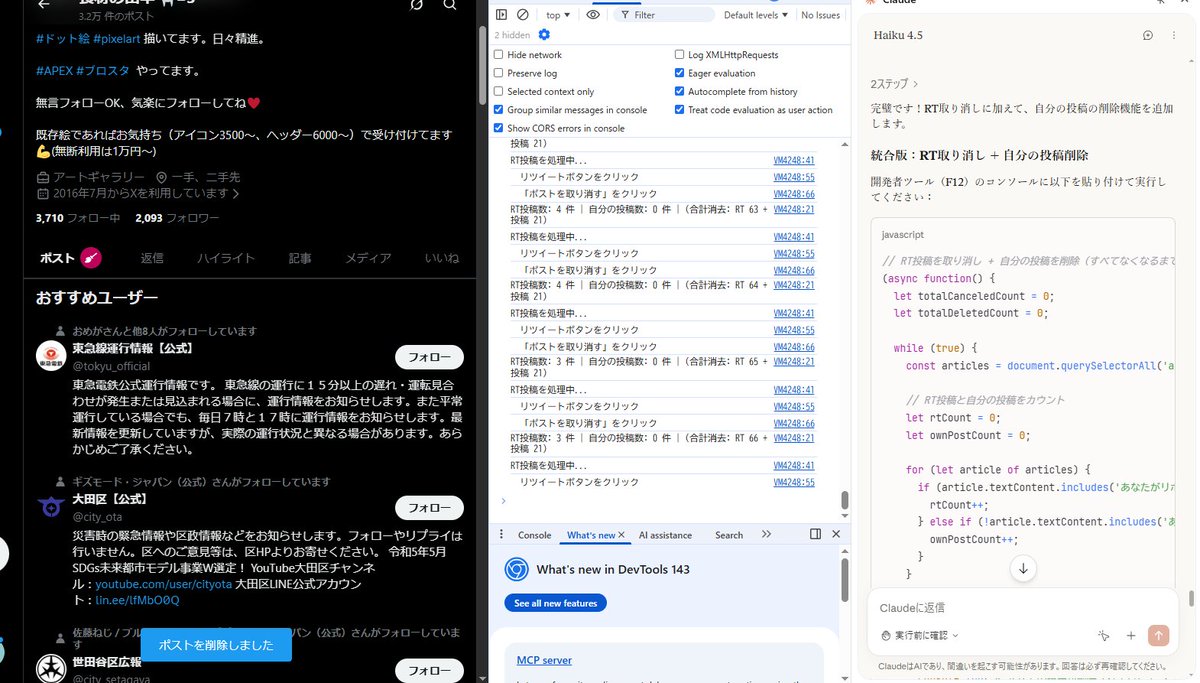
Task: Click the send arrow in Claude's reply box
Action: (x=1158, y=635)
